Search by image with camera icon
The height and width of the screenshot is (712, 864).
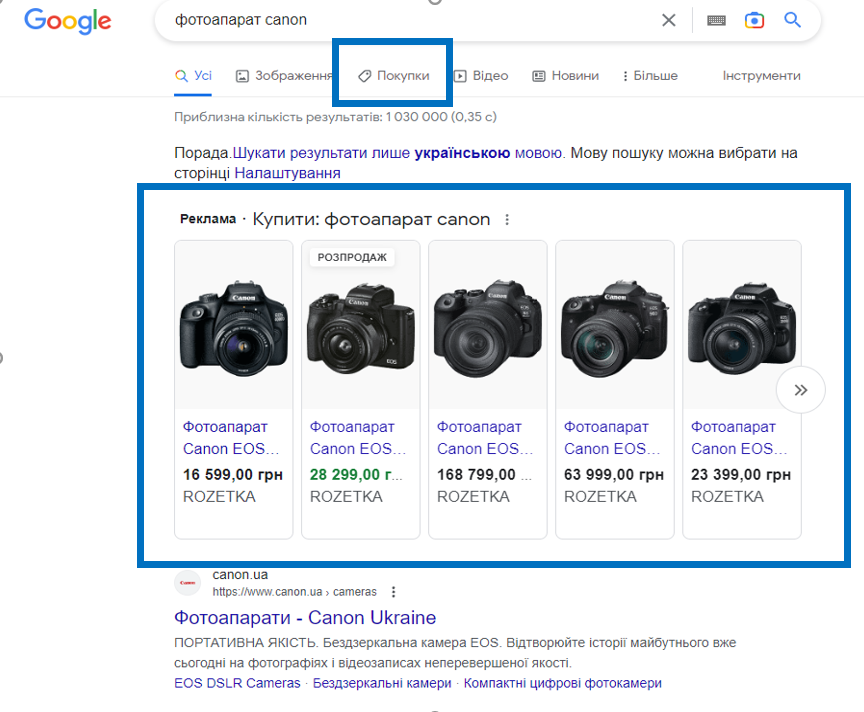[x=754, y=20]
